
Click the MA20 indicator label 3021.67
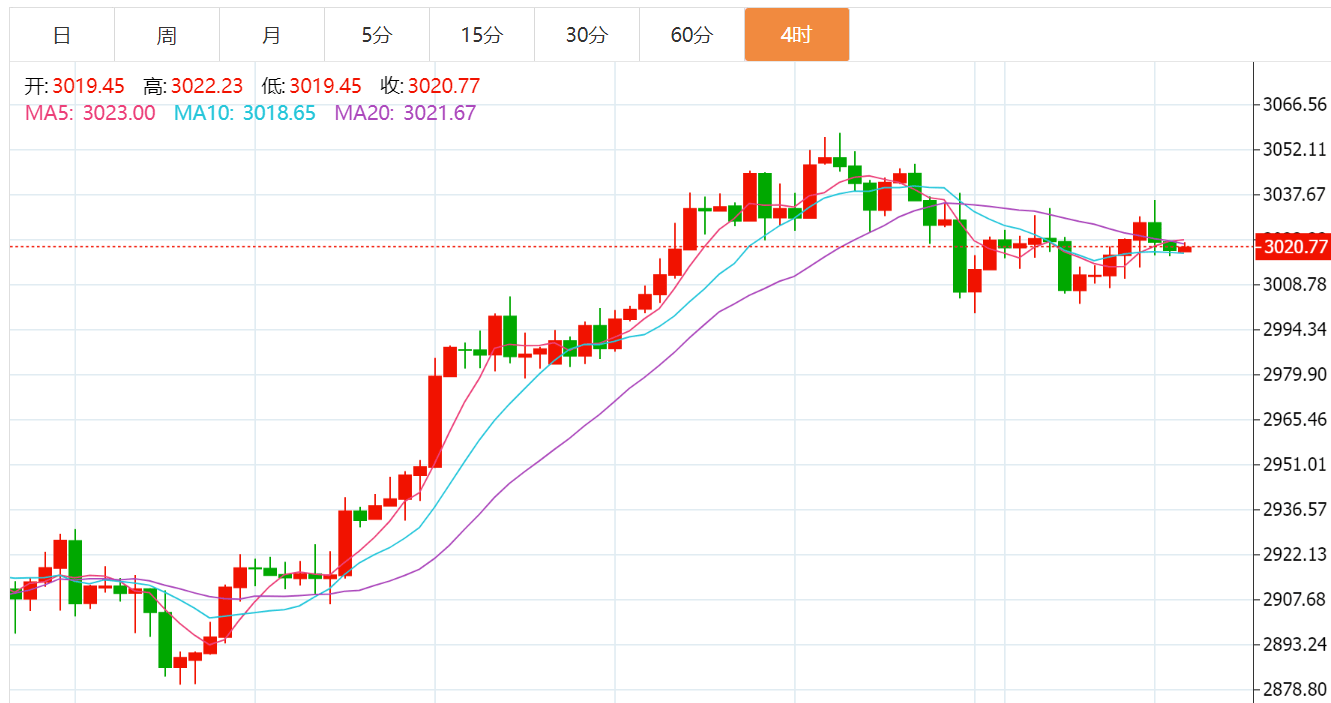click(439, 113)
